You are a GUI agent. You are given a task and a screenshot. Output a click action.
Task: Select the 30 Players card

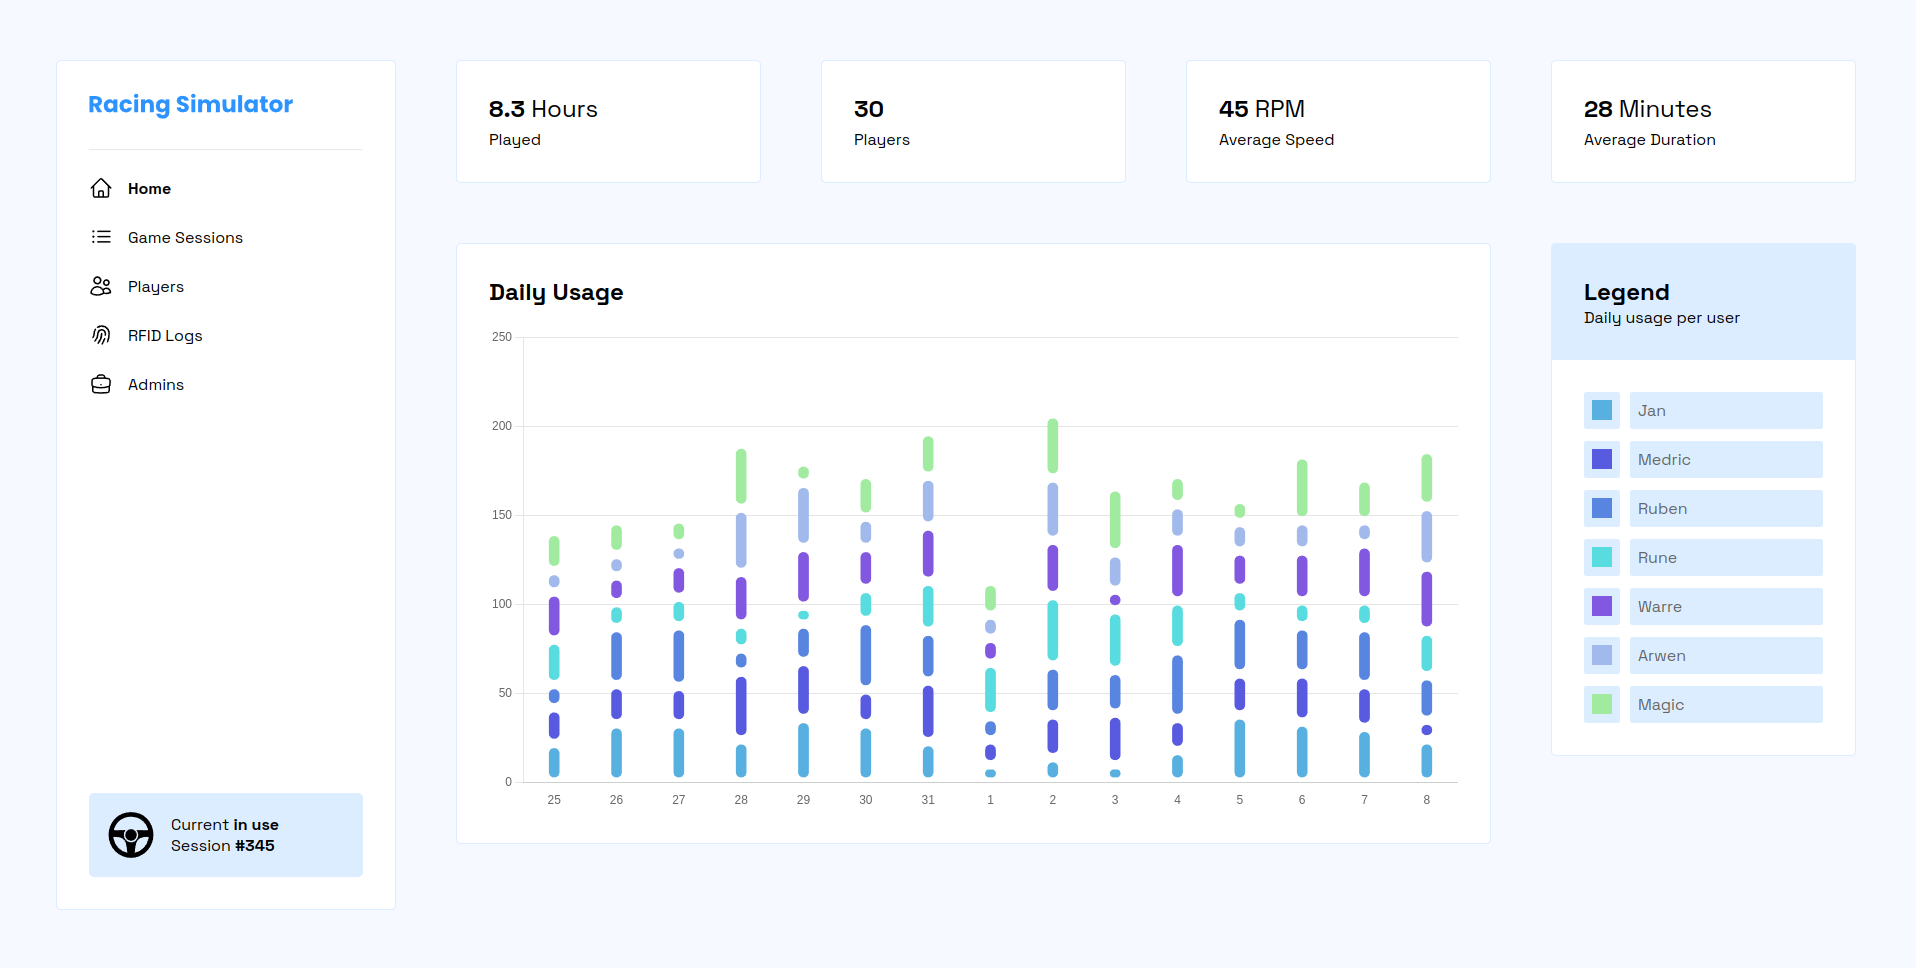pos(973,121)
